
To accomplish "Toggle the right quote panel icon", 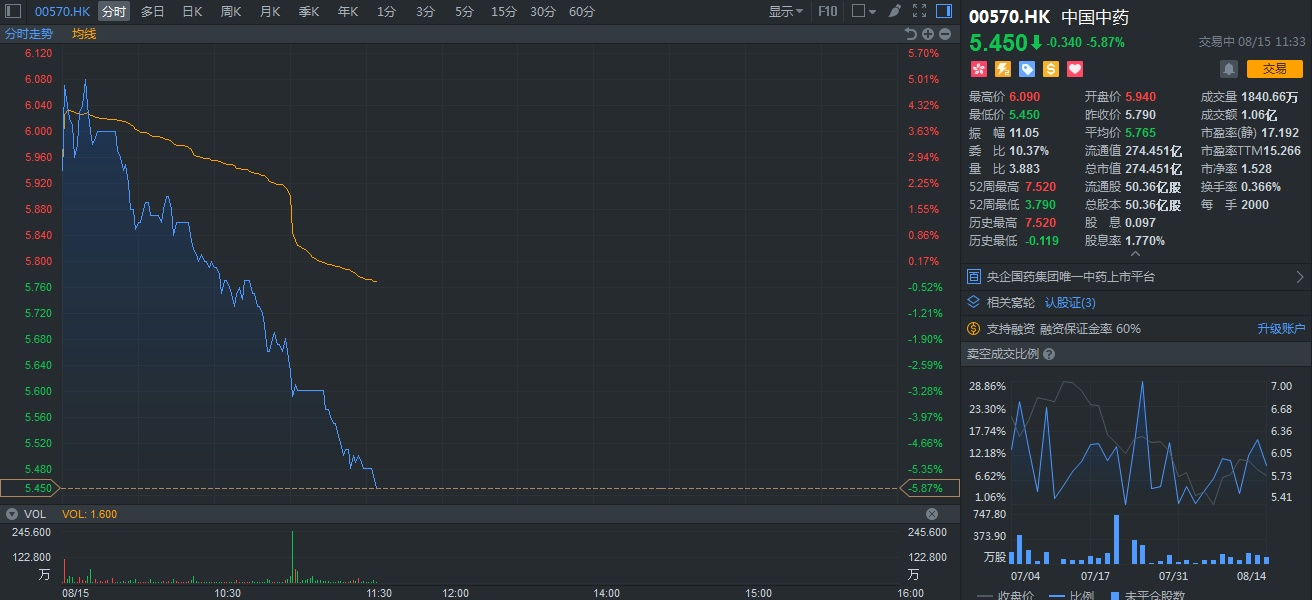I will (x=943, y=12).
